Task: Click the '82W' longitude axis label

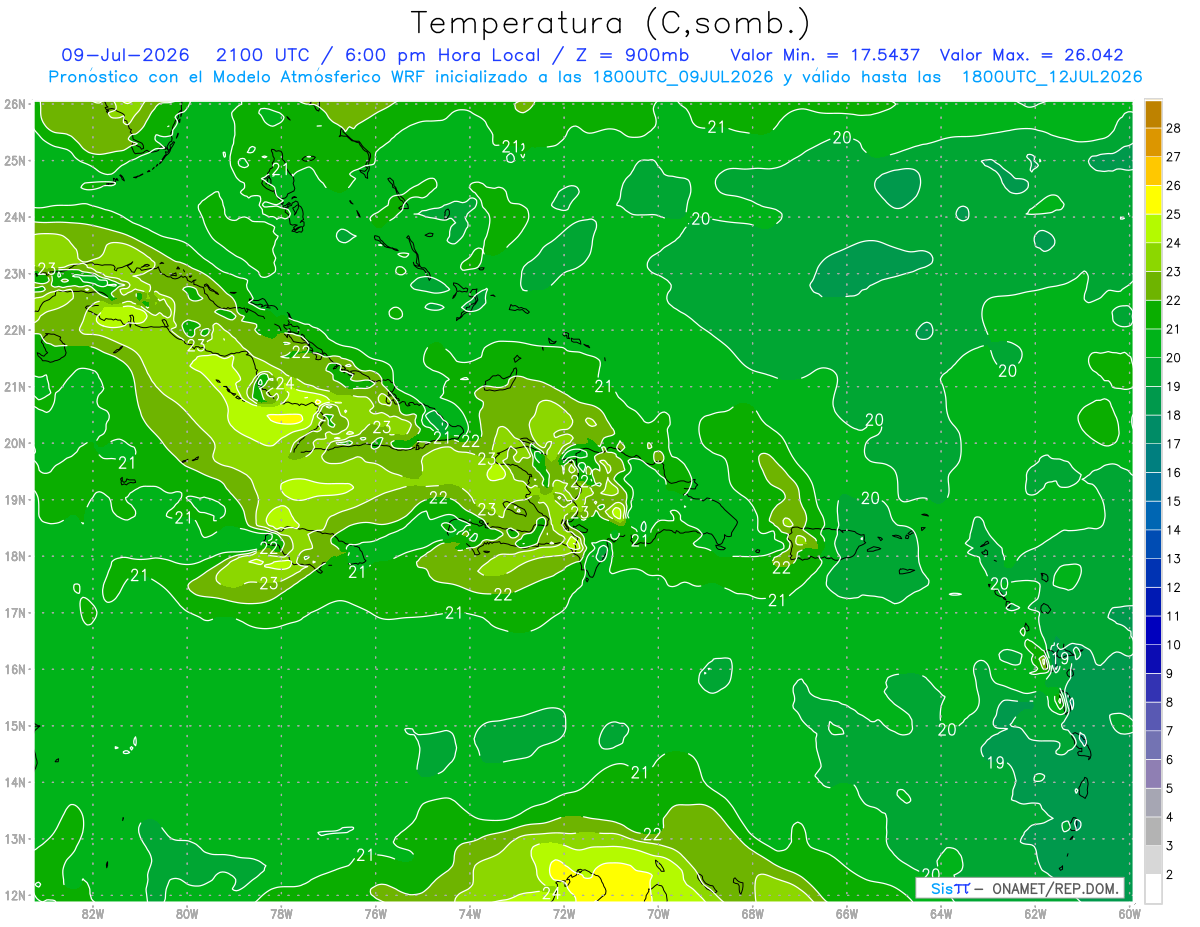Action: click(93, 913)
